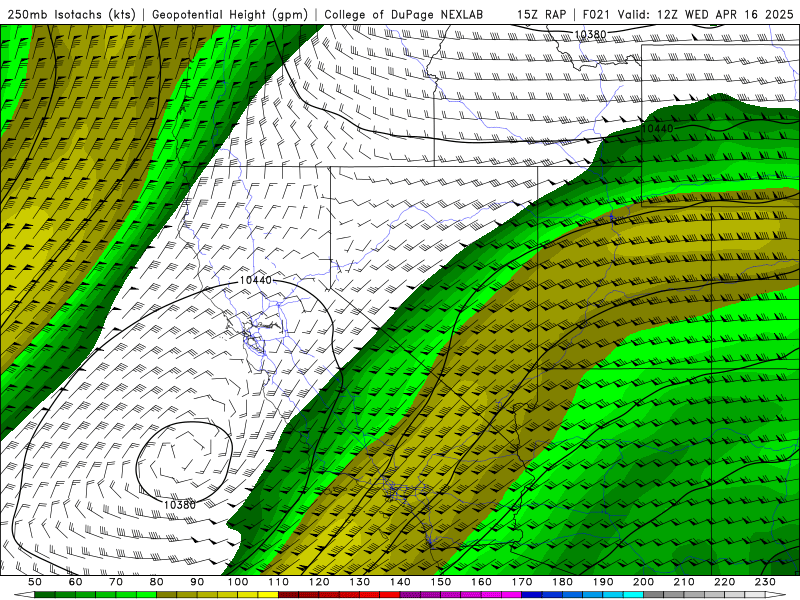This screenshot has height=600, width=800.
Task: Click the cyan swatch bordering the gray segment
Action: click(x=633, y=595)
